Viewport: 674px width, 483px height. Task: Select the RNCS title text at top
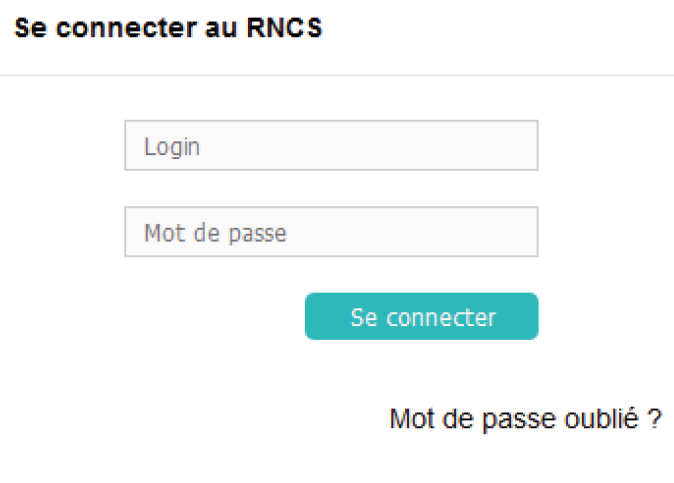[168, 28]
